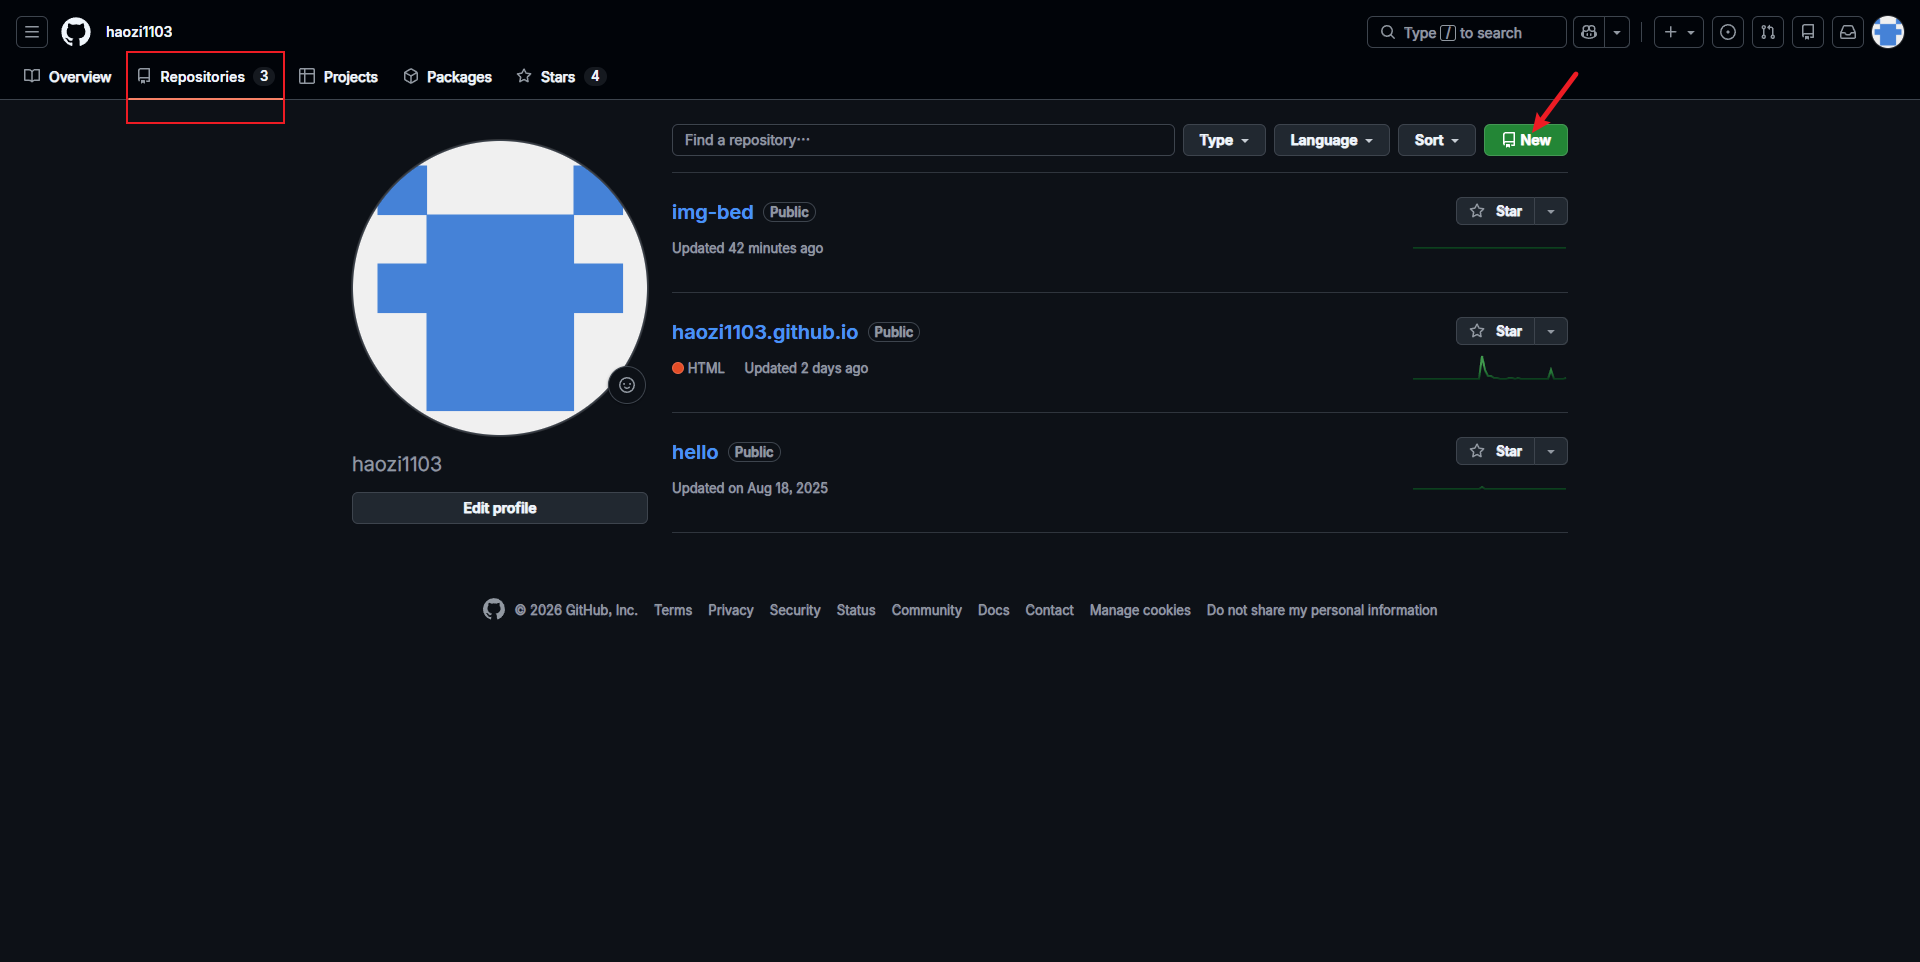This screenshot has height=962, width=1920.
Task: Go to GitHub home via Octocat logo in header
Action: click(76, 32)
